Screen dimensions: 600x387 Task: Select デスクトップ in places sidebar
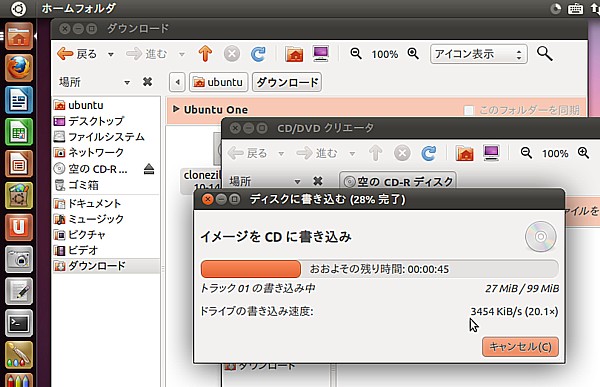pos(106,121)
